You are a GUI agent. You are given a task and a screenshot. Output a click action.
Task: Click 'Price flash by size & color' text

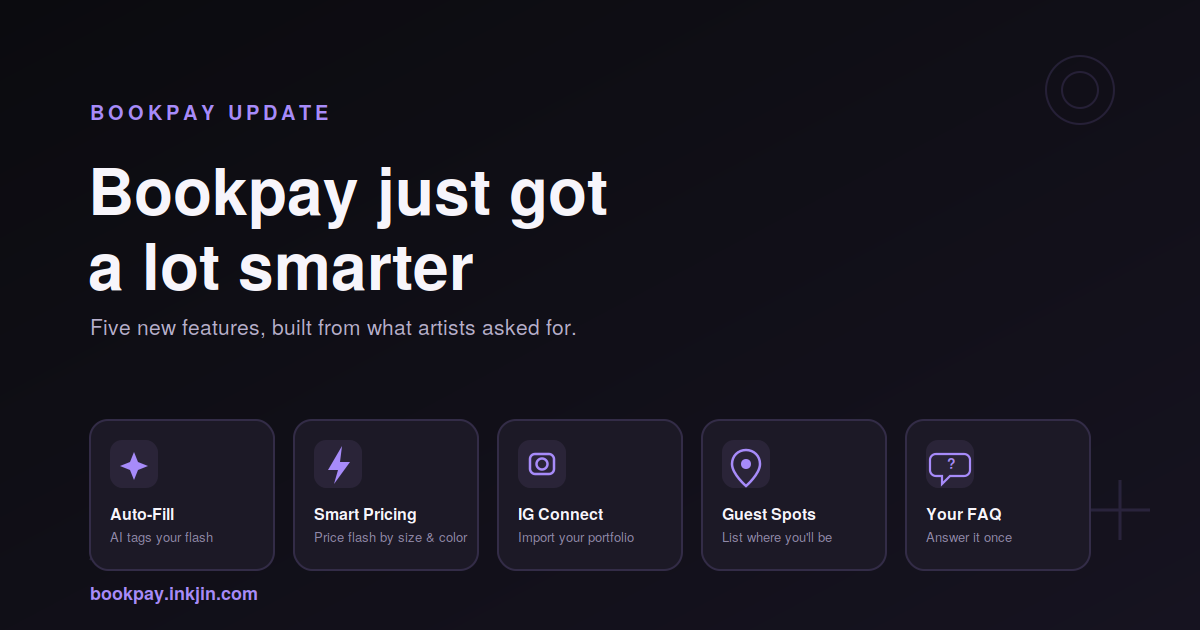coord(391,538)
